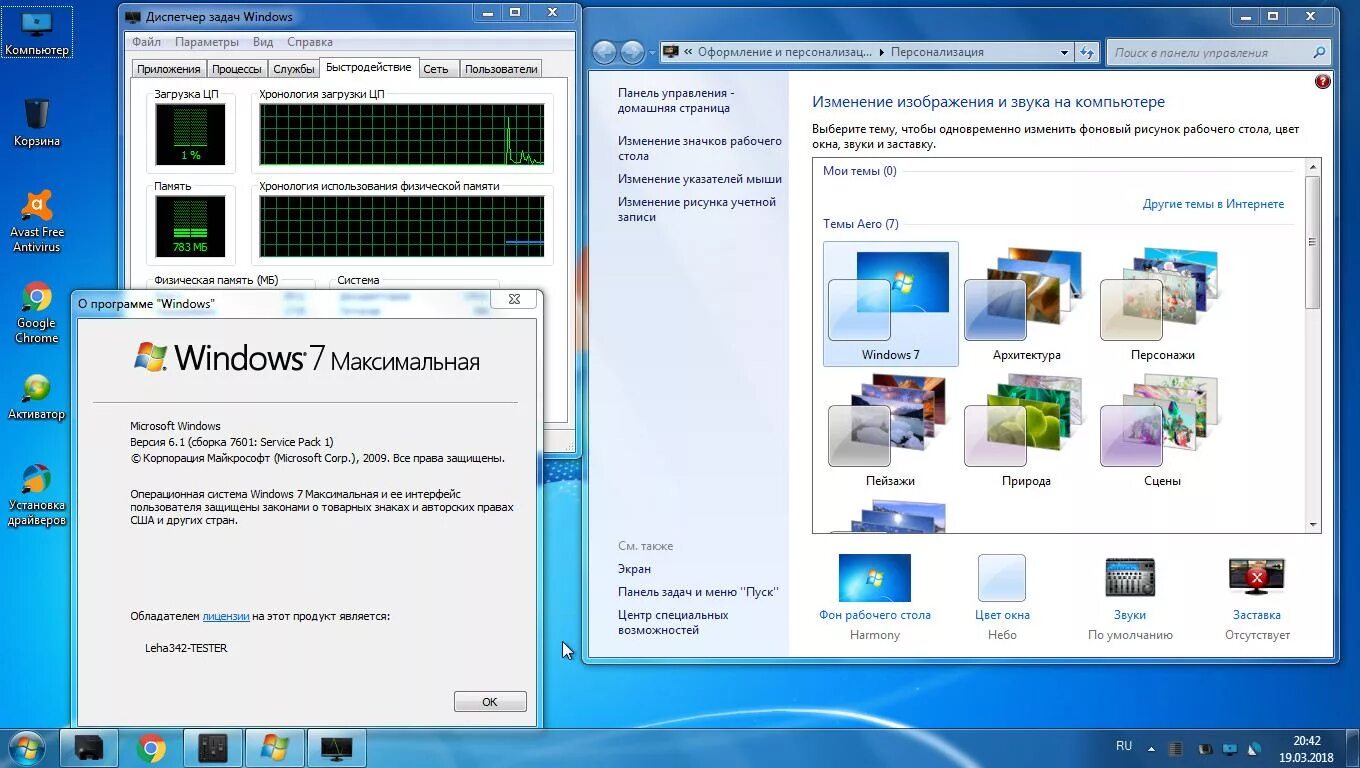The image size is (1360, 768).
Task: Open the Установка драйверов desktop shortcut
Action: 37,495
